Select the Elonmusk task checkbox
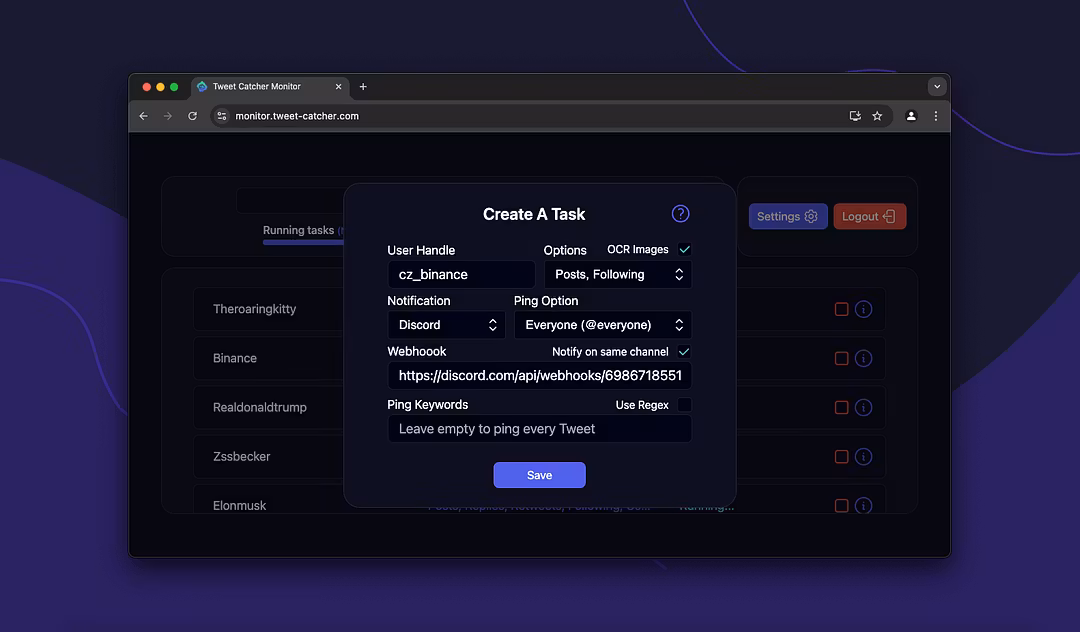1080x632 pixels. [841, 505]
